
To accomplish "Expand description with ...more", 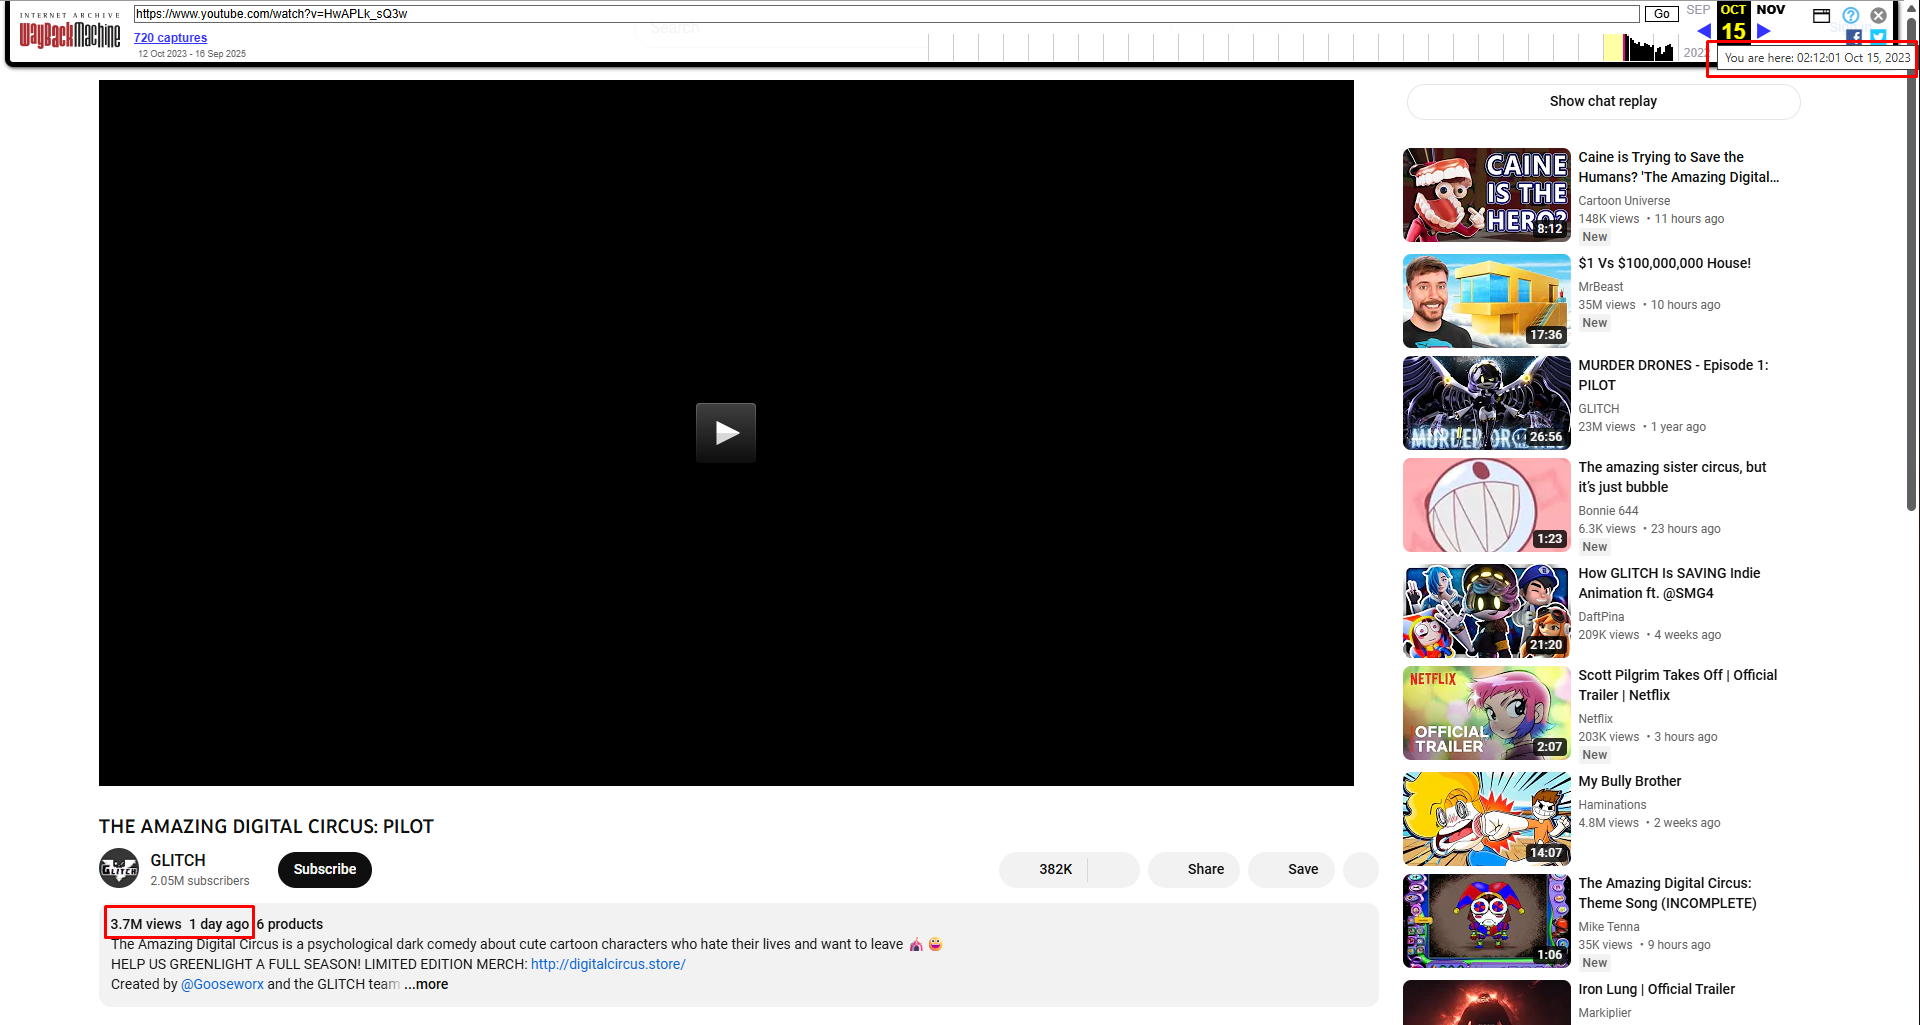I will (x=426, y=984).
